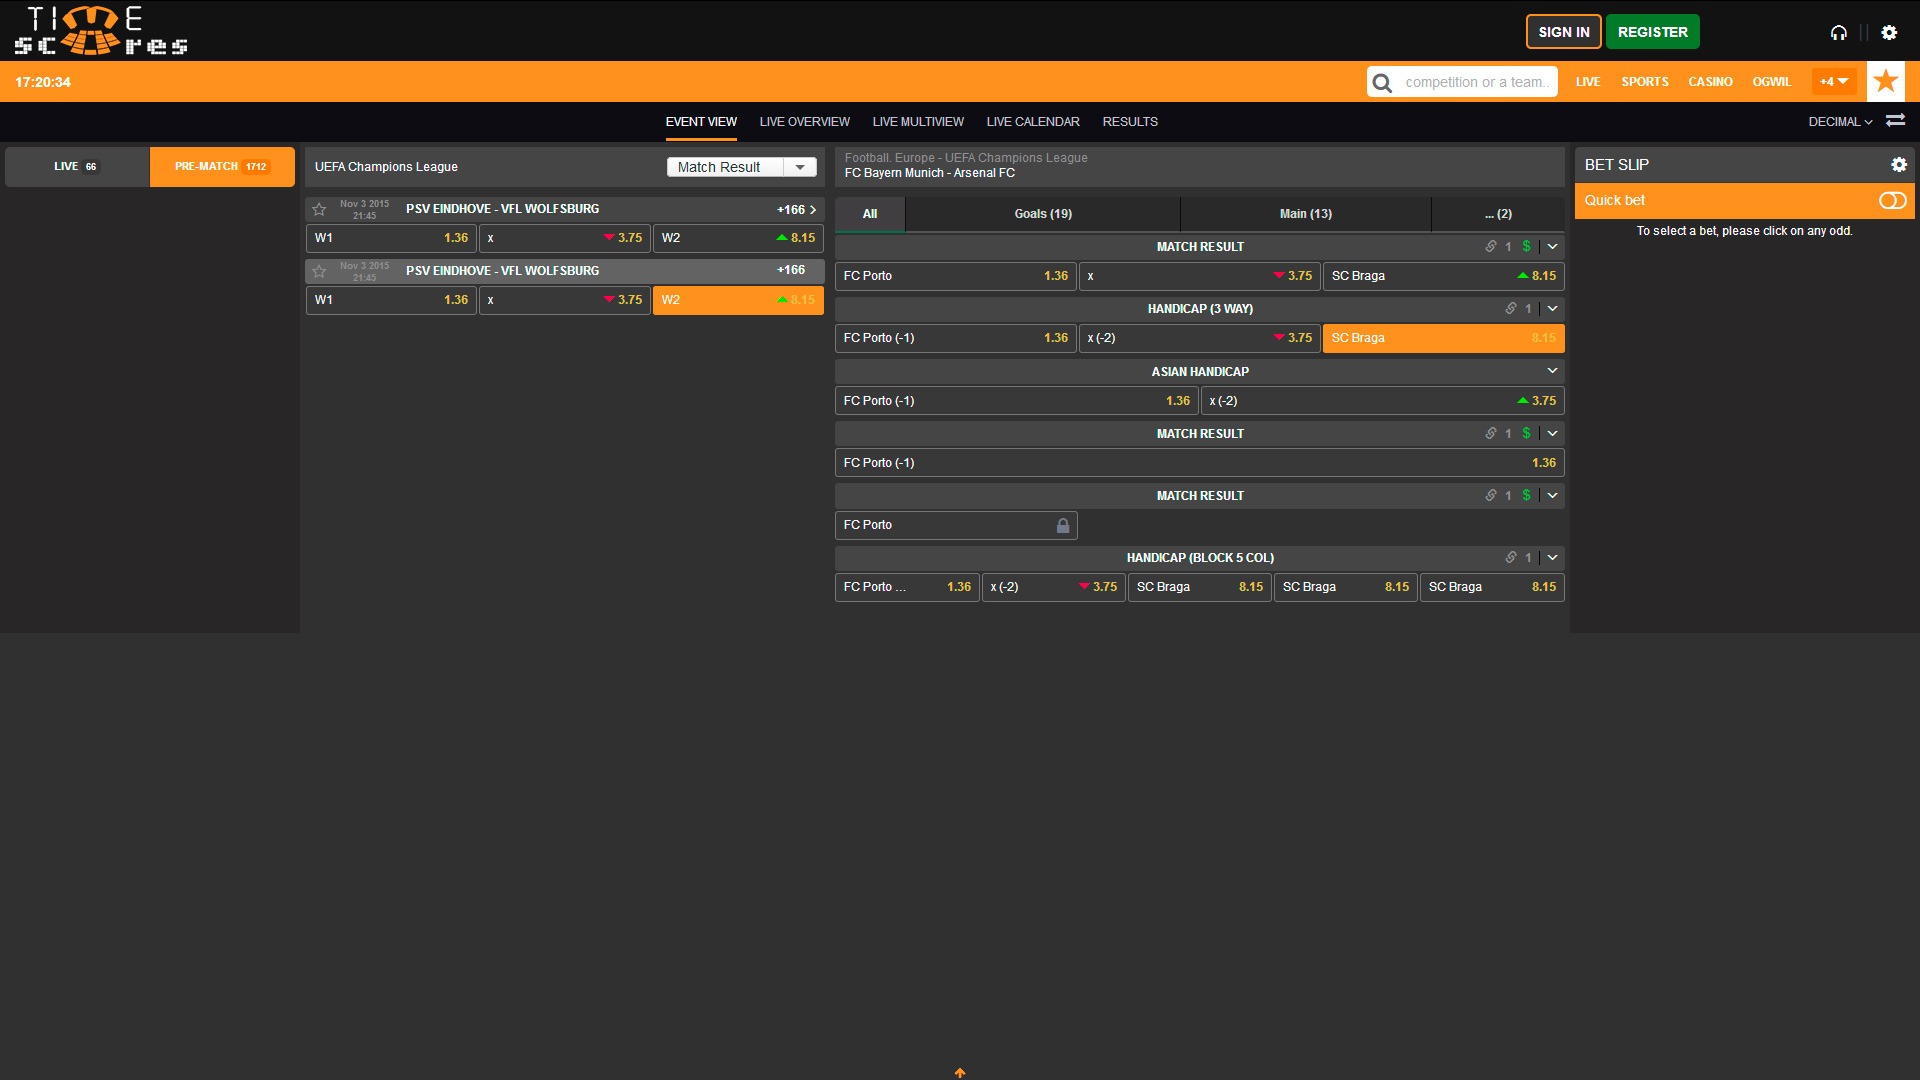The width and height of the screenshot is (1920, 1080).
Task: Open the Match Result market dropdown
Action: click(742, 167)
